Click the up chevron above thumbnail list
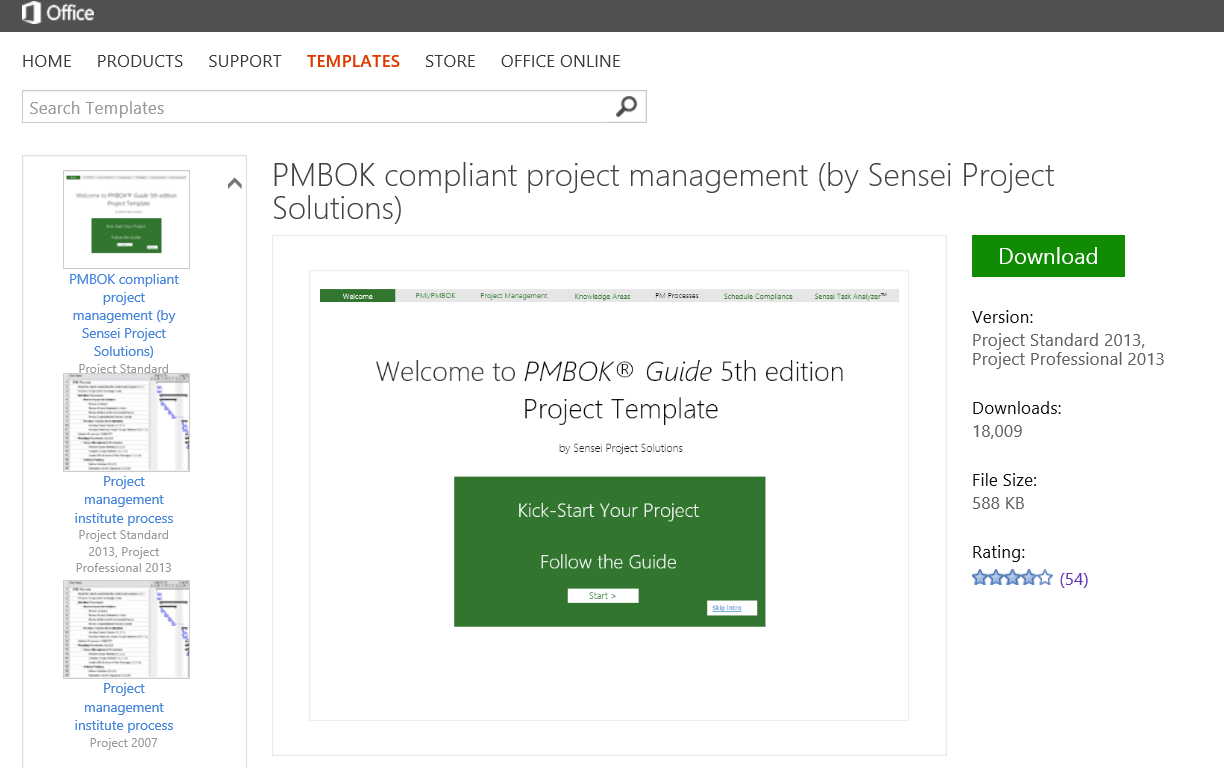1224x768 pixels. coord(235,183)
